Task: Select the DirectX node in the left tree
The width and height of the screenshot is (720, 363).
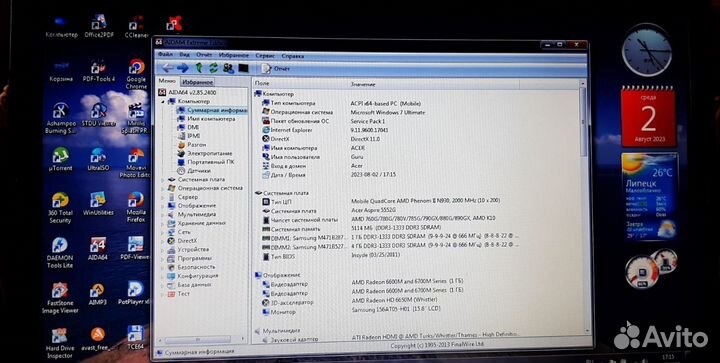Action: click(x=182, y=241)
